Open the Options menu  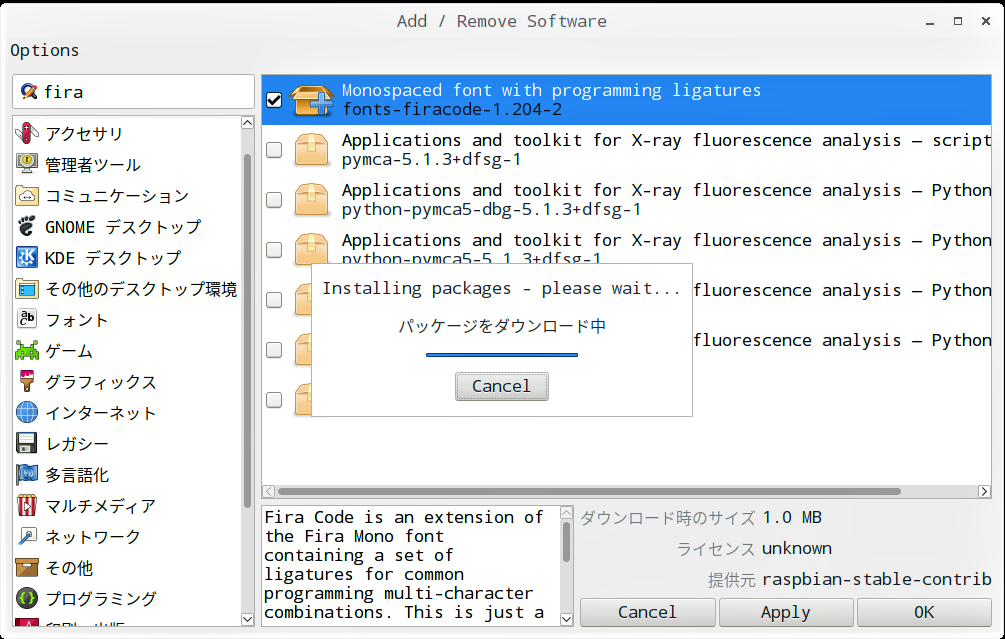point(44,50)
